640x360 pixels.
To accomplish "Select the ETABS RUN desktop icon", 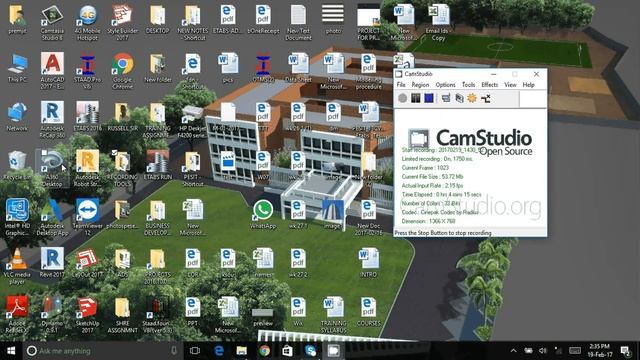I will (x=158, y=165).
